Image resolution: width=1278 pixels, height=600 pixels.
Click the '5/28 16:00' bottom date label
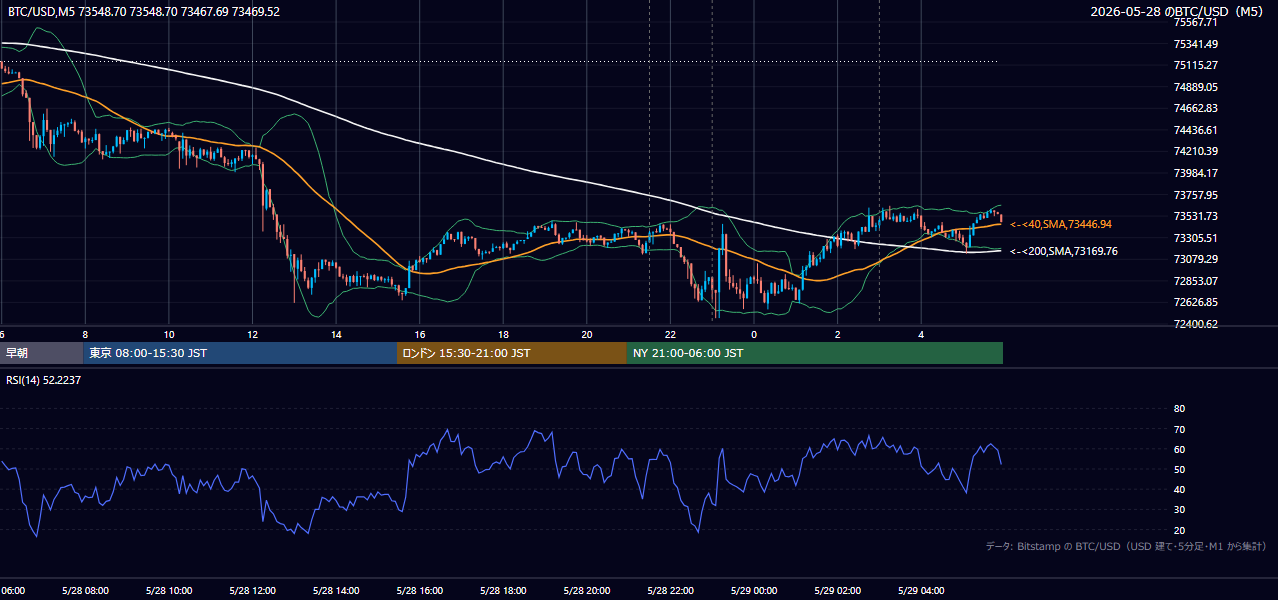click(x=419, y=591)
